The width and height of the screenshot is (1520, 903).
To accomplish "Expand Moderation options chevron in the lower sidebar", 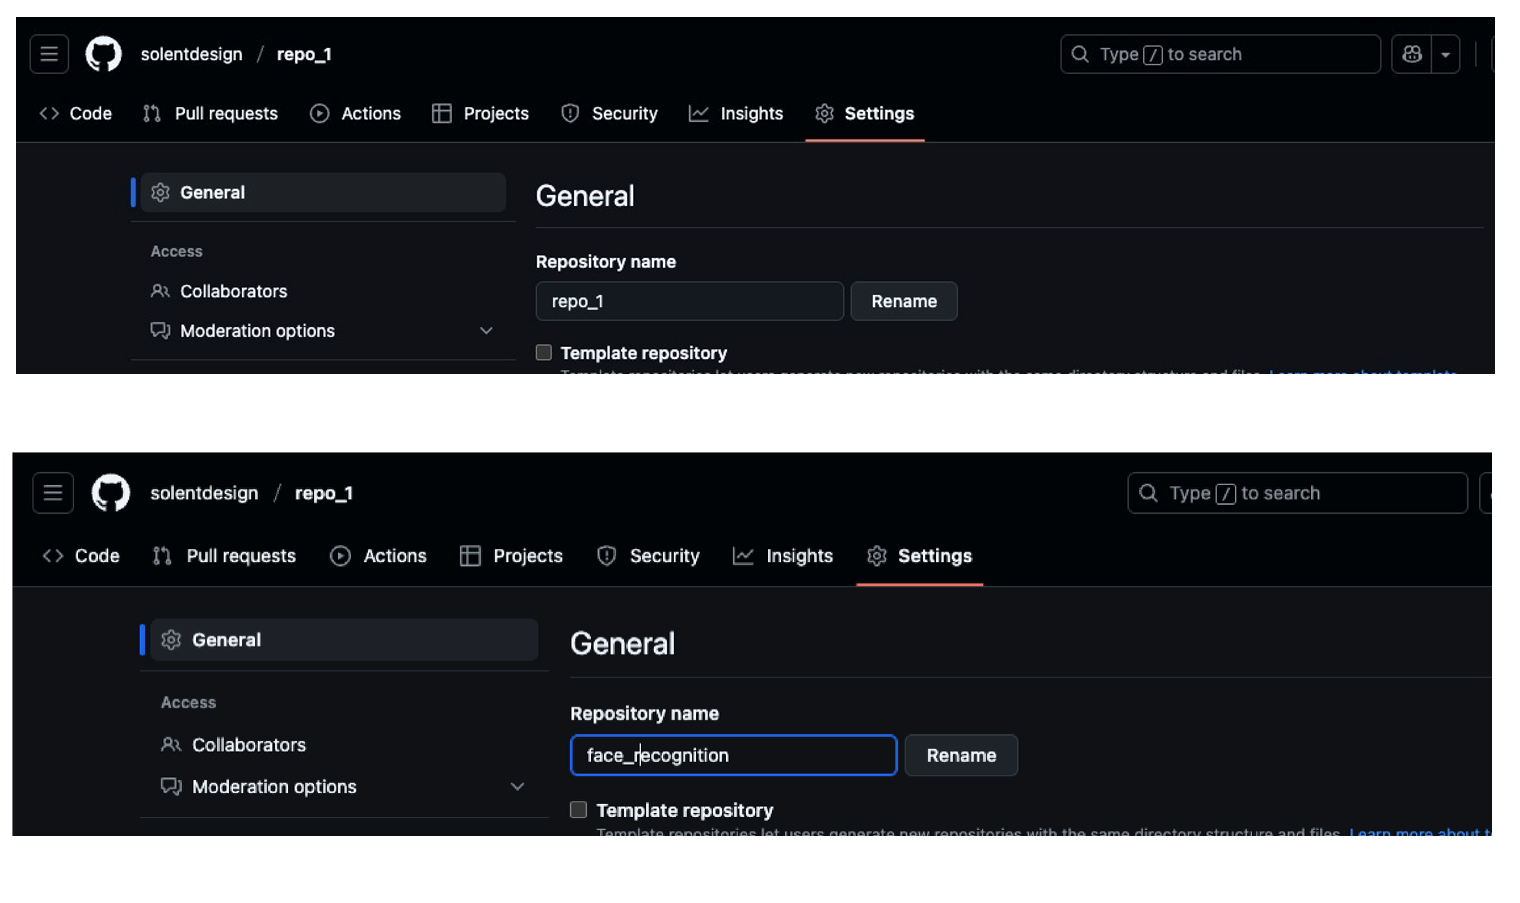I will pyautogui.click(x=517, y=787).
